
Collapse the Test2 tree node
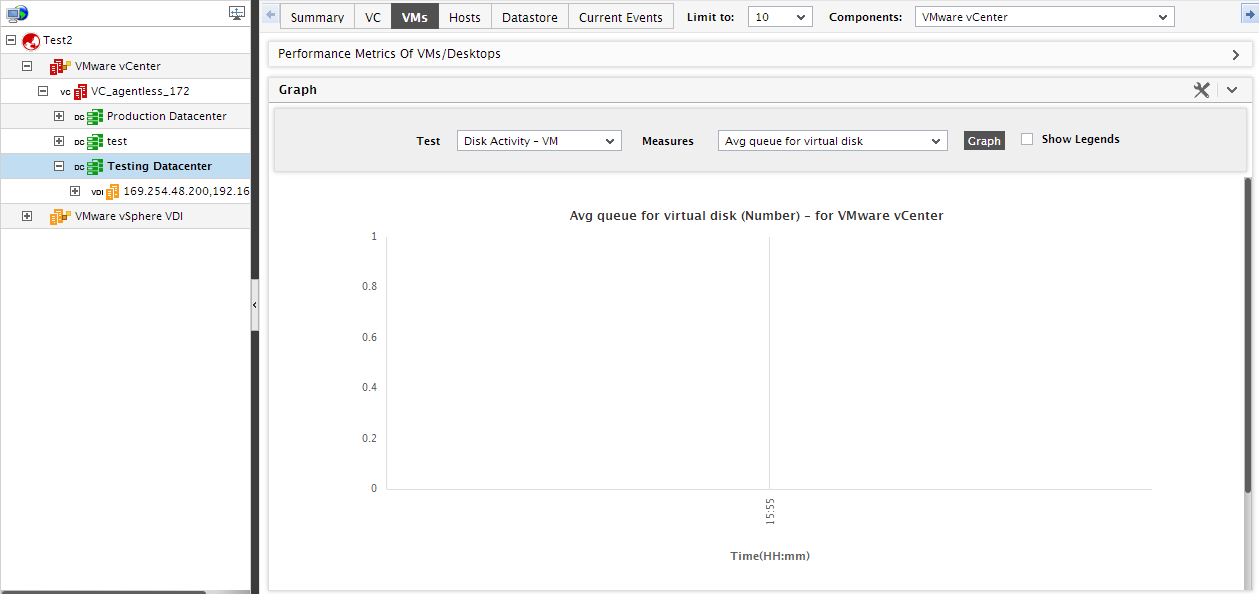pos(11,41)
